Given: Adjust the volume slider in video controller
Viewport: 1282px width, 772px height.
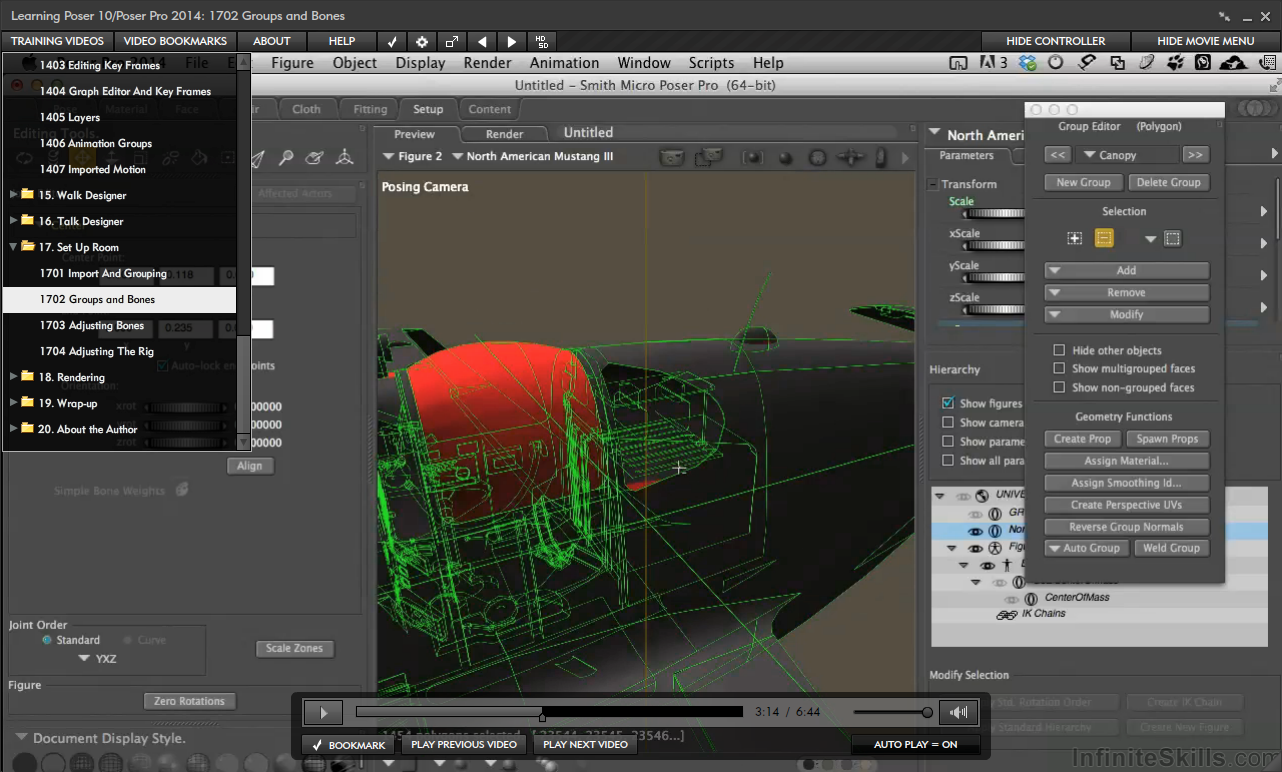Looking at the screenshot, I should point(891,713).
